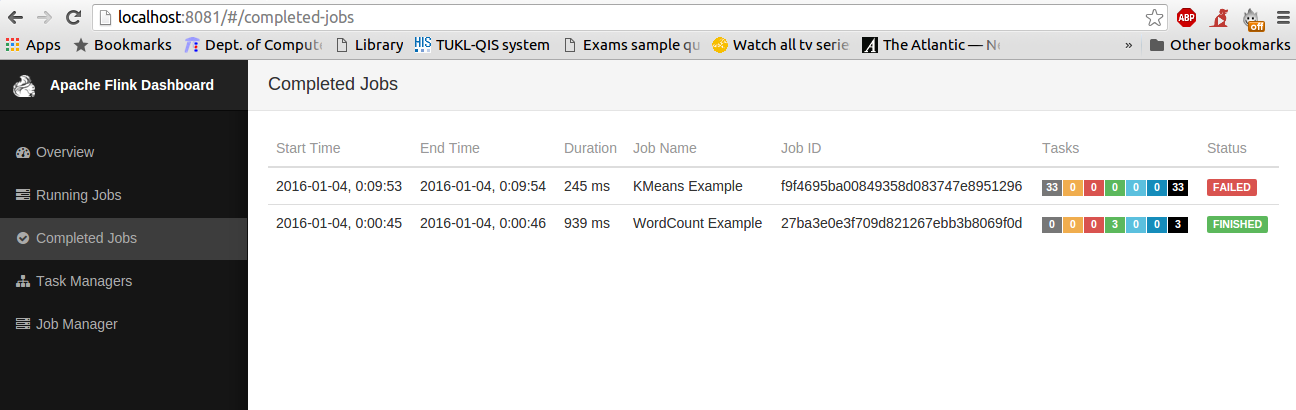Go to the Running Jobs page
This screenshot has width=1296, height=410.
[x=78, y=196]
